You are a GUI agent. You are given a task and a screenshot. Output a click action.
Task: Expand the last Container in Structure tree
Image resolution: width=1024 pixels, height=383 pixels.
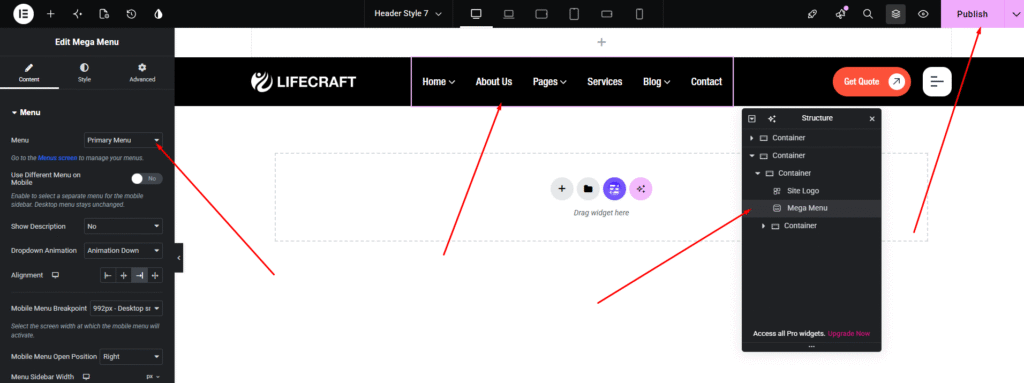point(763,225)
